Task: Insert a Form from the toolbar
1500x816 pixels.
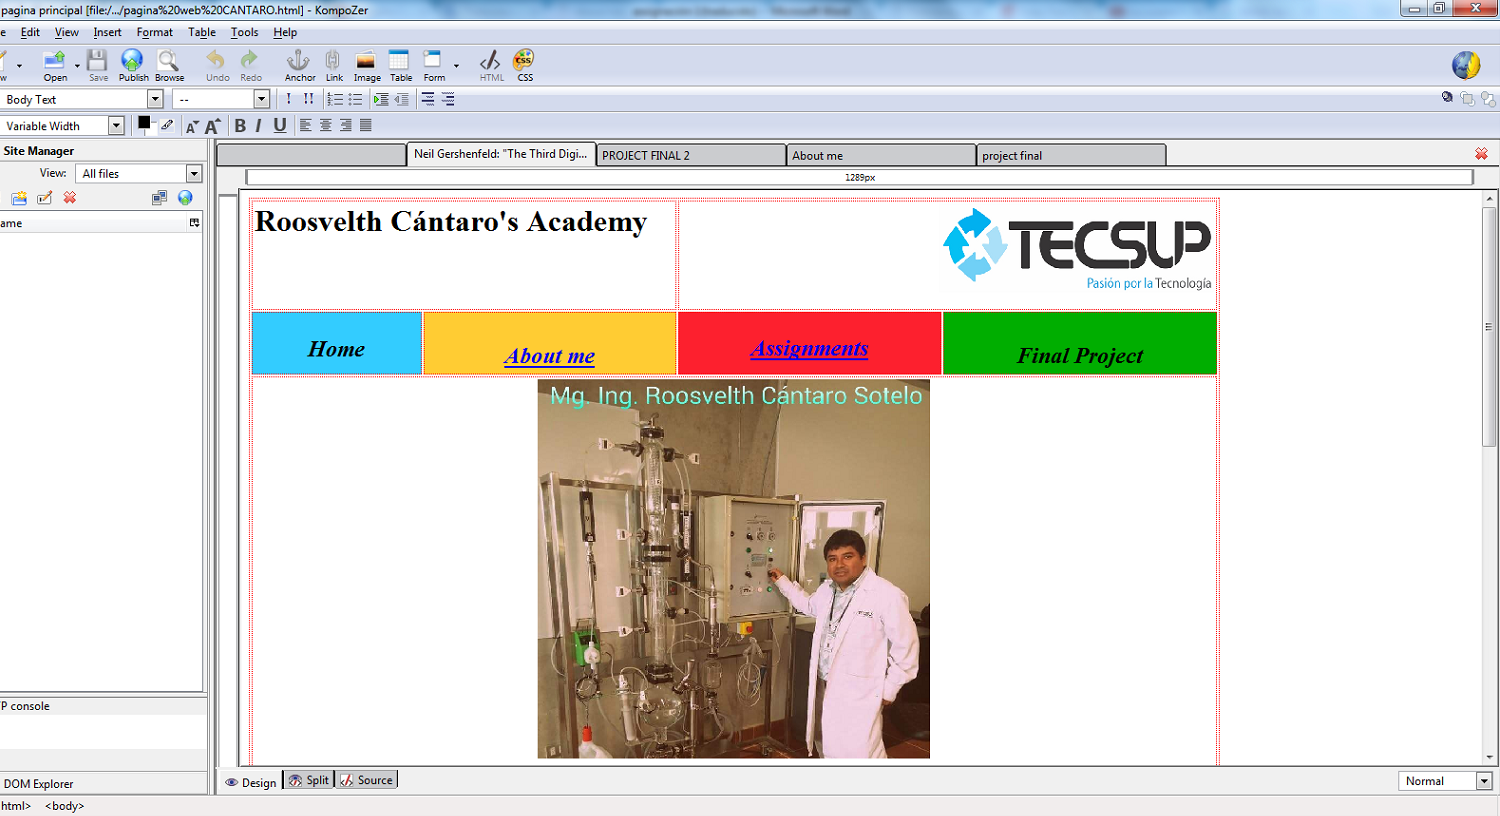Action: point(434,65)
